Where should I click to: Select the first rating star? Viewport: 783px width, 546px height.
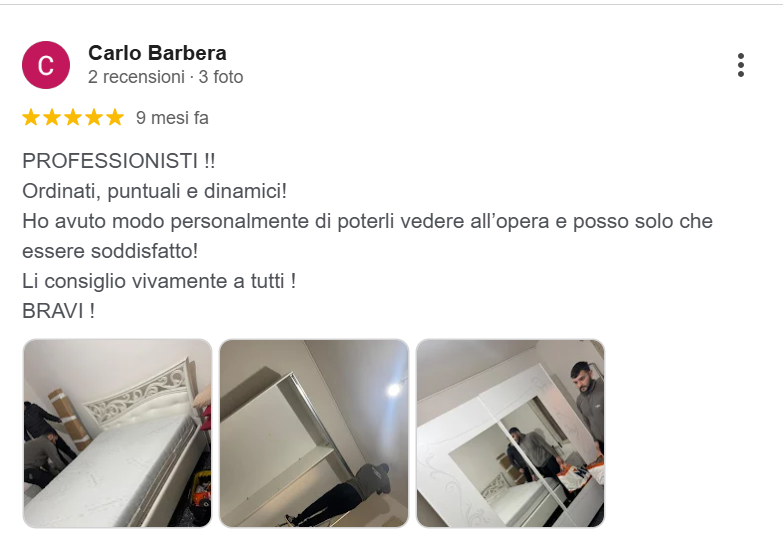click(x=31, y=118)
